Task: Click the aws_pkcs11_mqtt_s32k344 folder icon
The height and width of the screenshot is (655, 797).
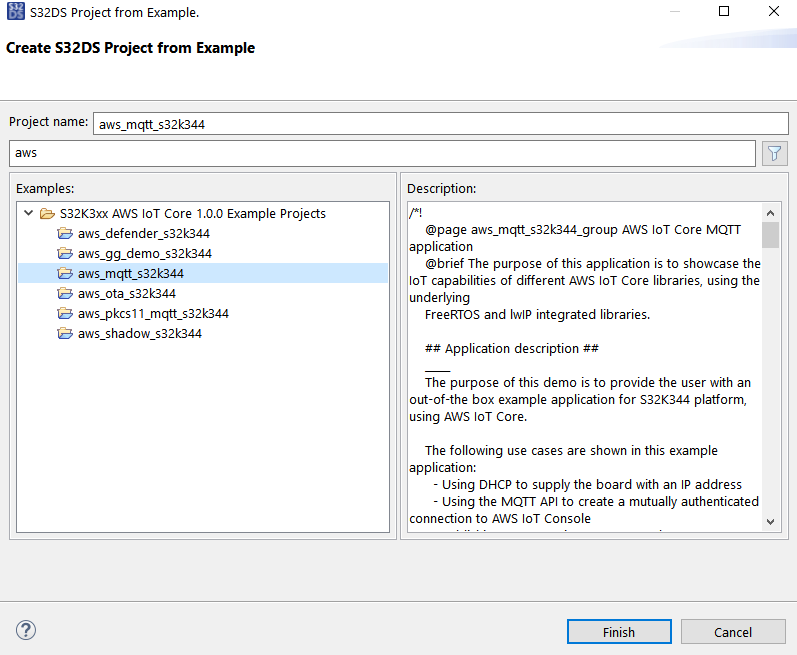Action: pos(66,313)
